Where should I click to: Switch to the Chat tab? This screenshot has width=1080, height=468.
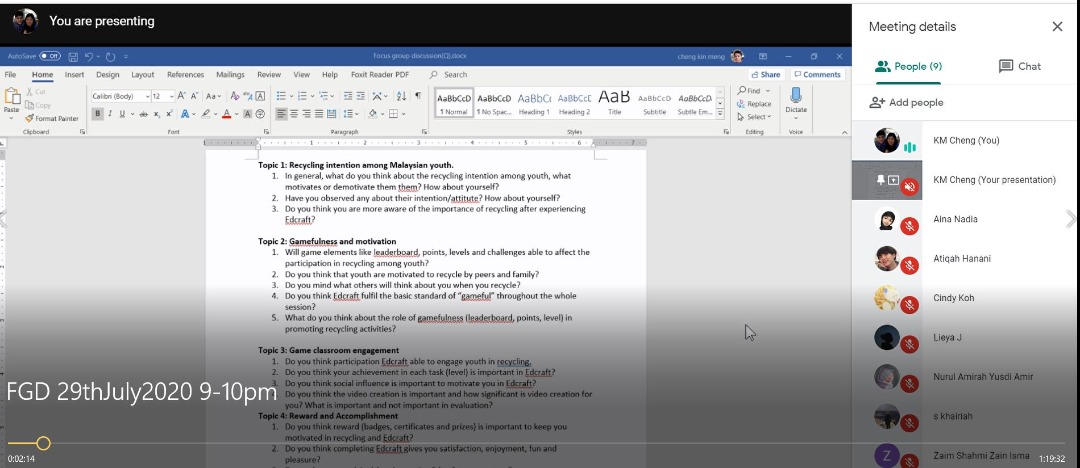pos(1019,66)
